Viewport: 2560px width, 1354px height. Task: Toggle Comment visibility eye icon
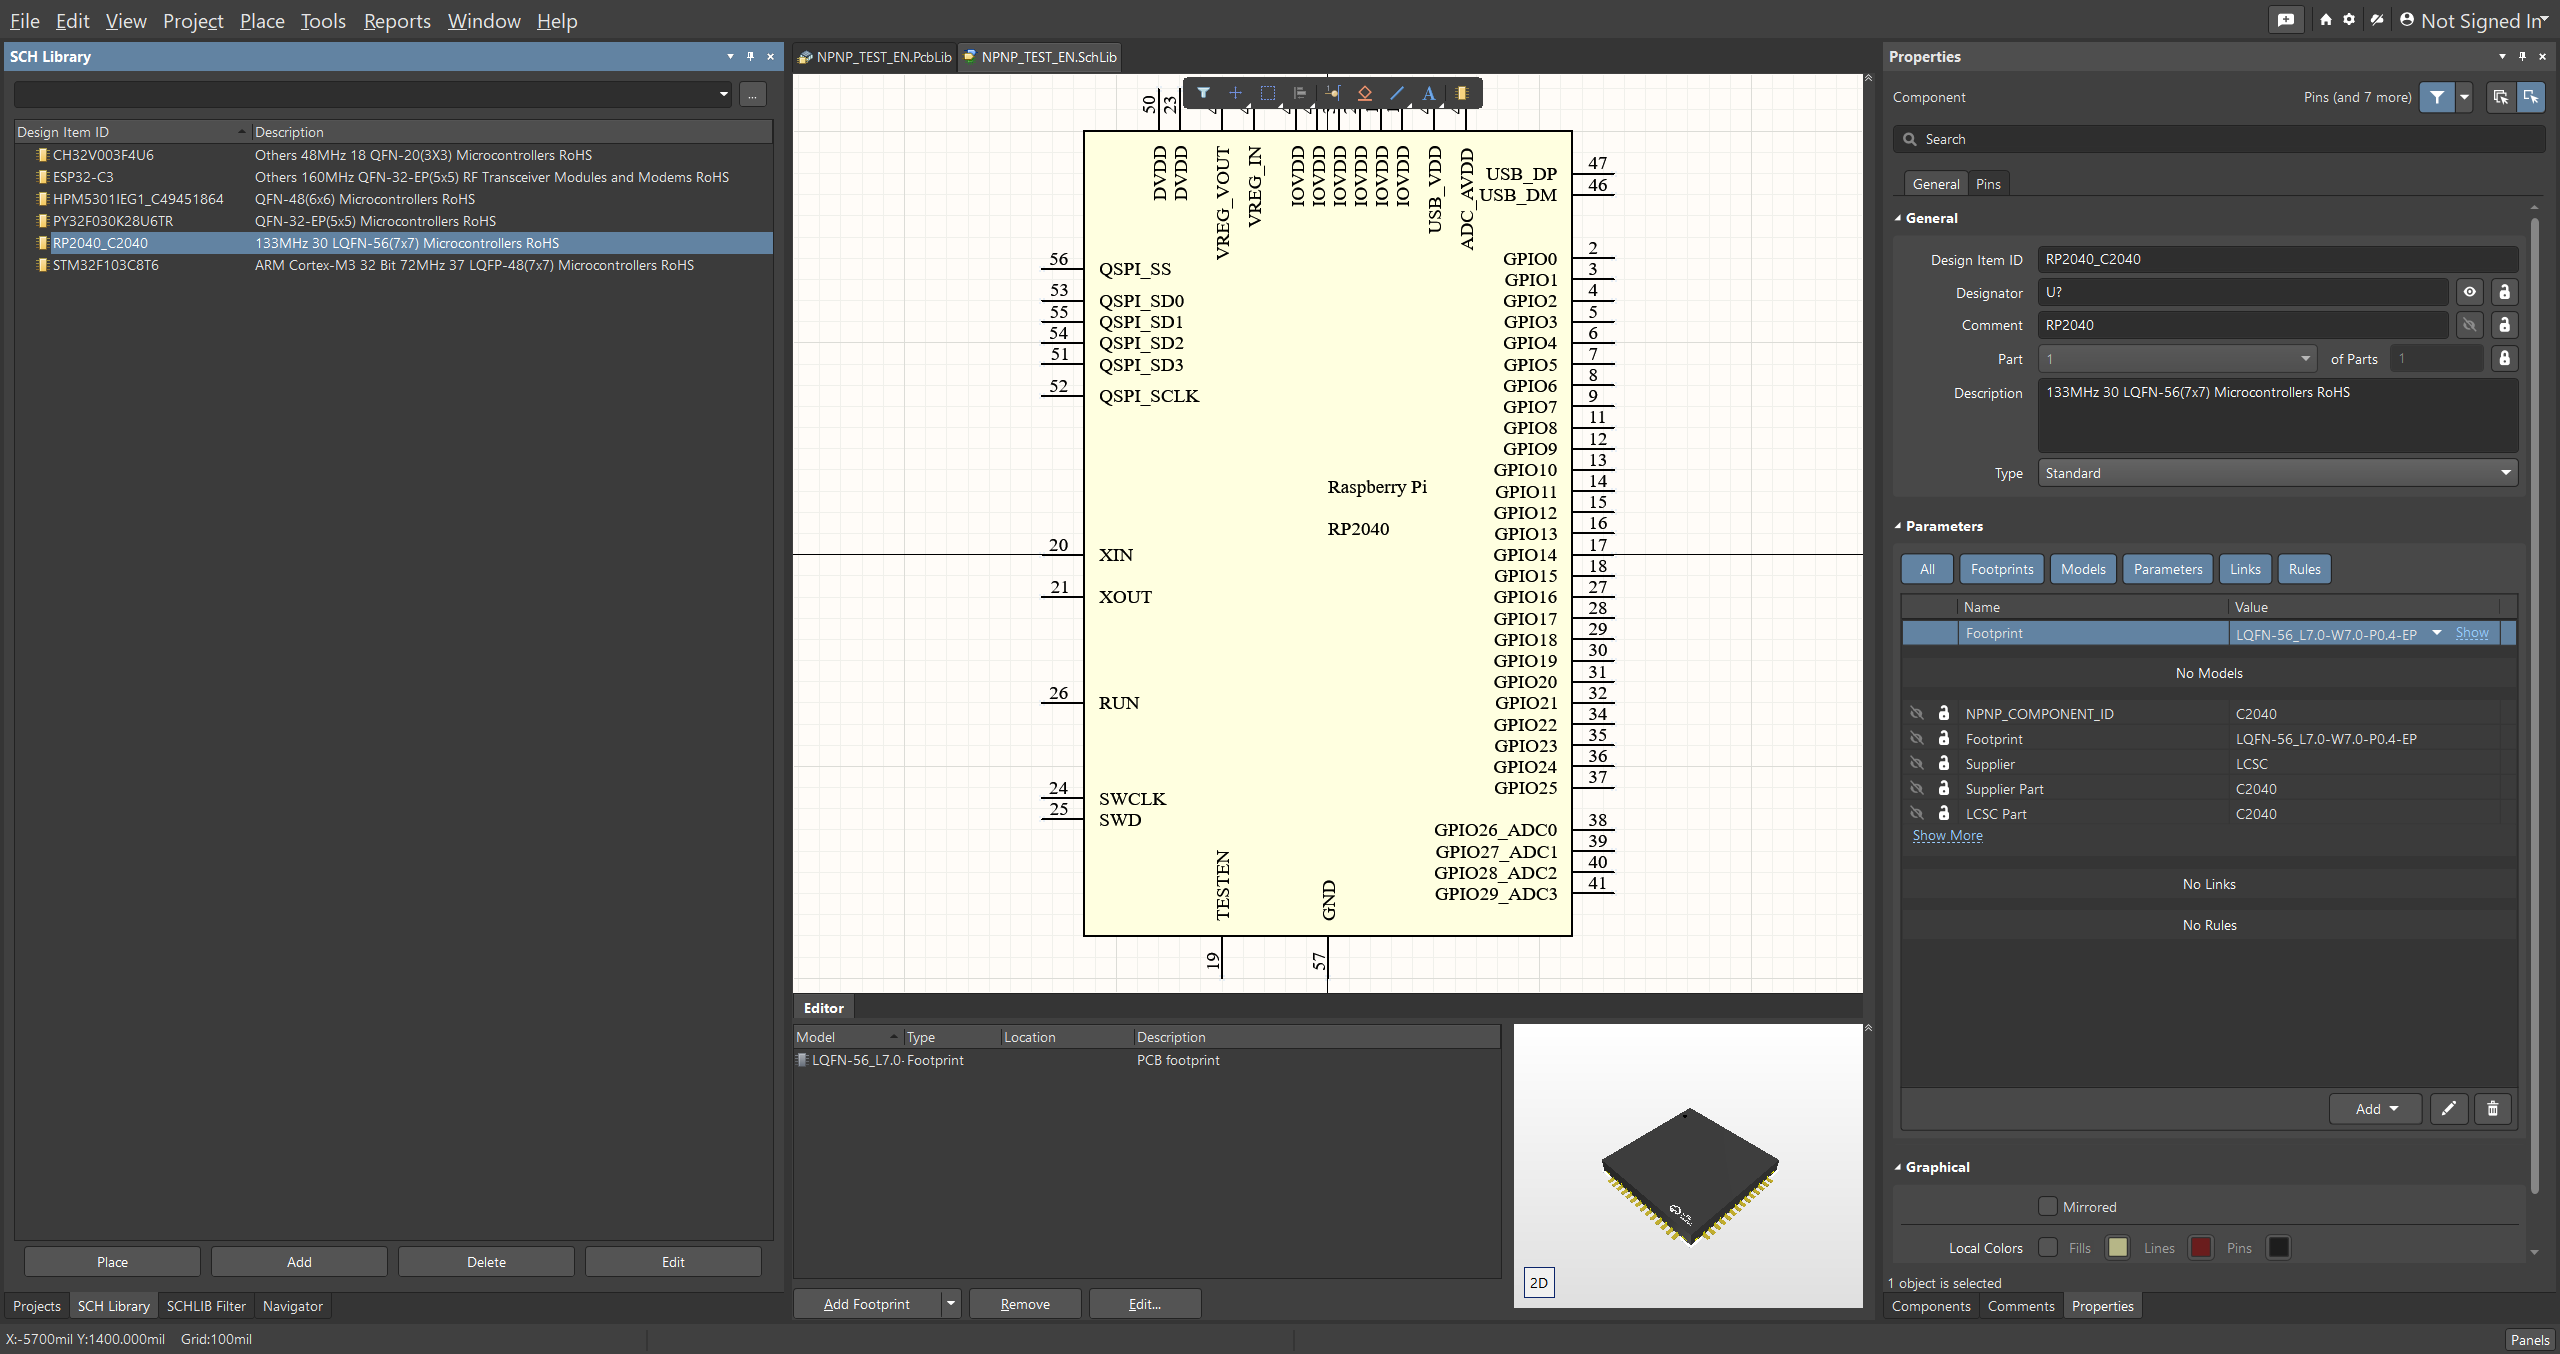[x=2470, y=325]
